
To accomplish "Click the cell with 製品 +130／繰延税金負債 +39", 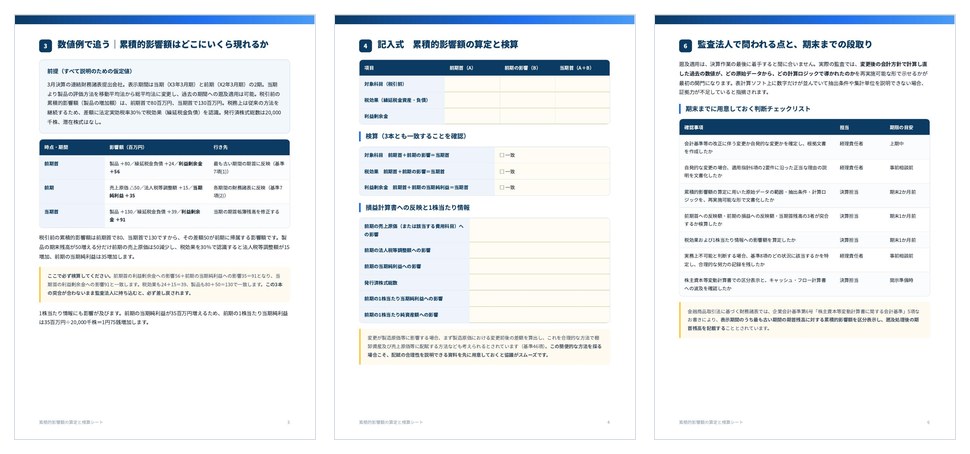I will tap(156, 215).
